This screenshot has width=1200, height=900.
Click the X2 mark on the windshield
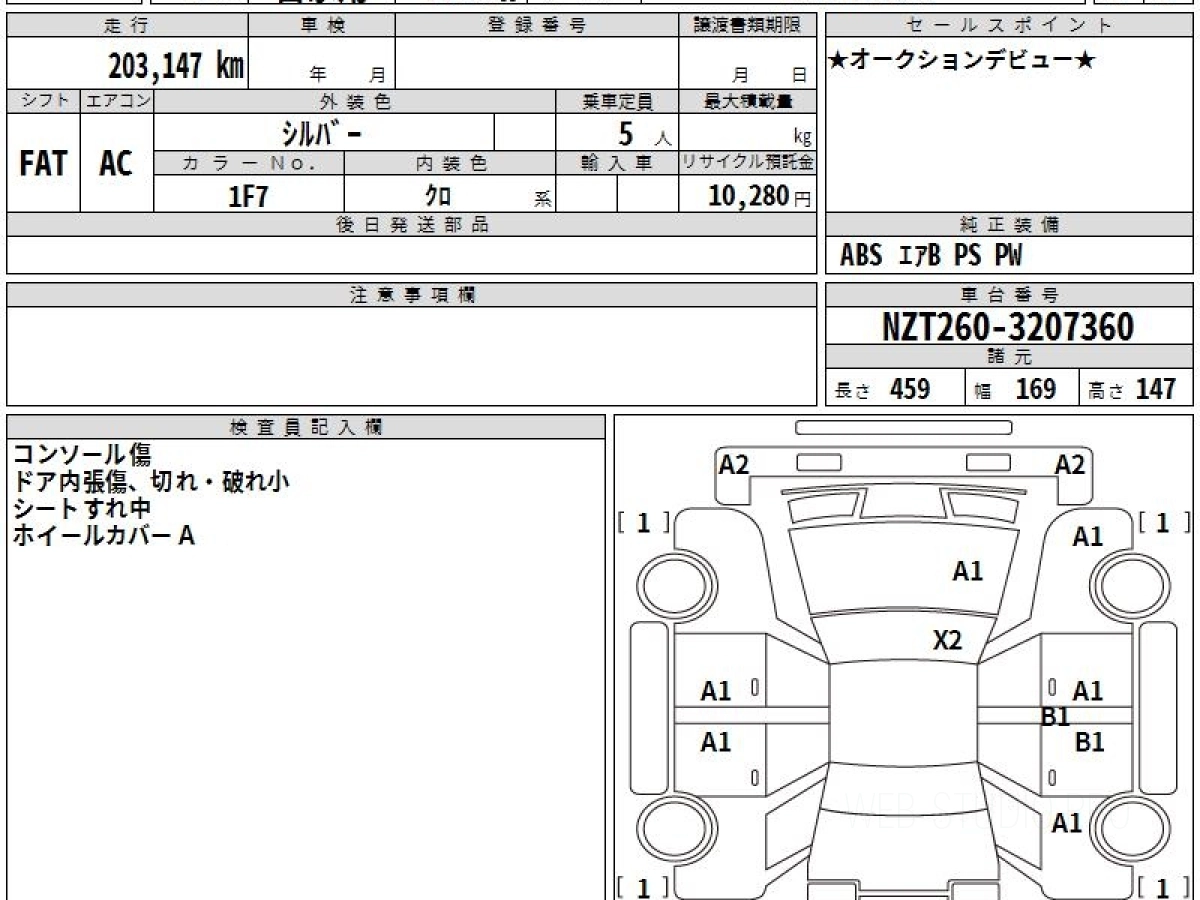947,640
